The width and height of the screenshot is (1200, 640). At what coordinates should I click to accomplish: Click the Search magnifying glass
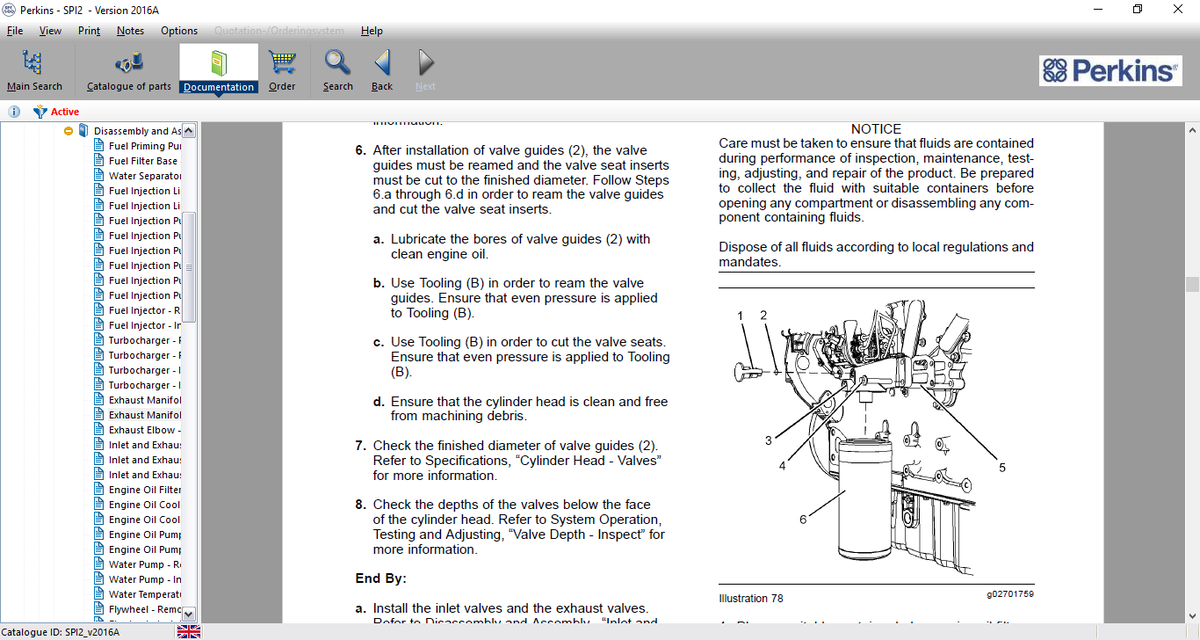pyautogui.click(x=338, y=64)
